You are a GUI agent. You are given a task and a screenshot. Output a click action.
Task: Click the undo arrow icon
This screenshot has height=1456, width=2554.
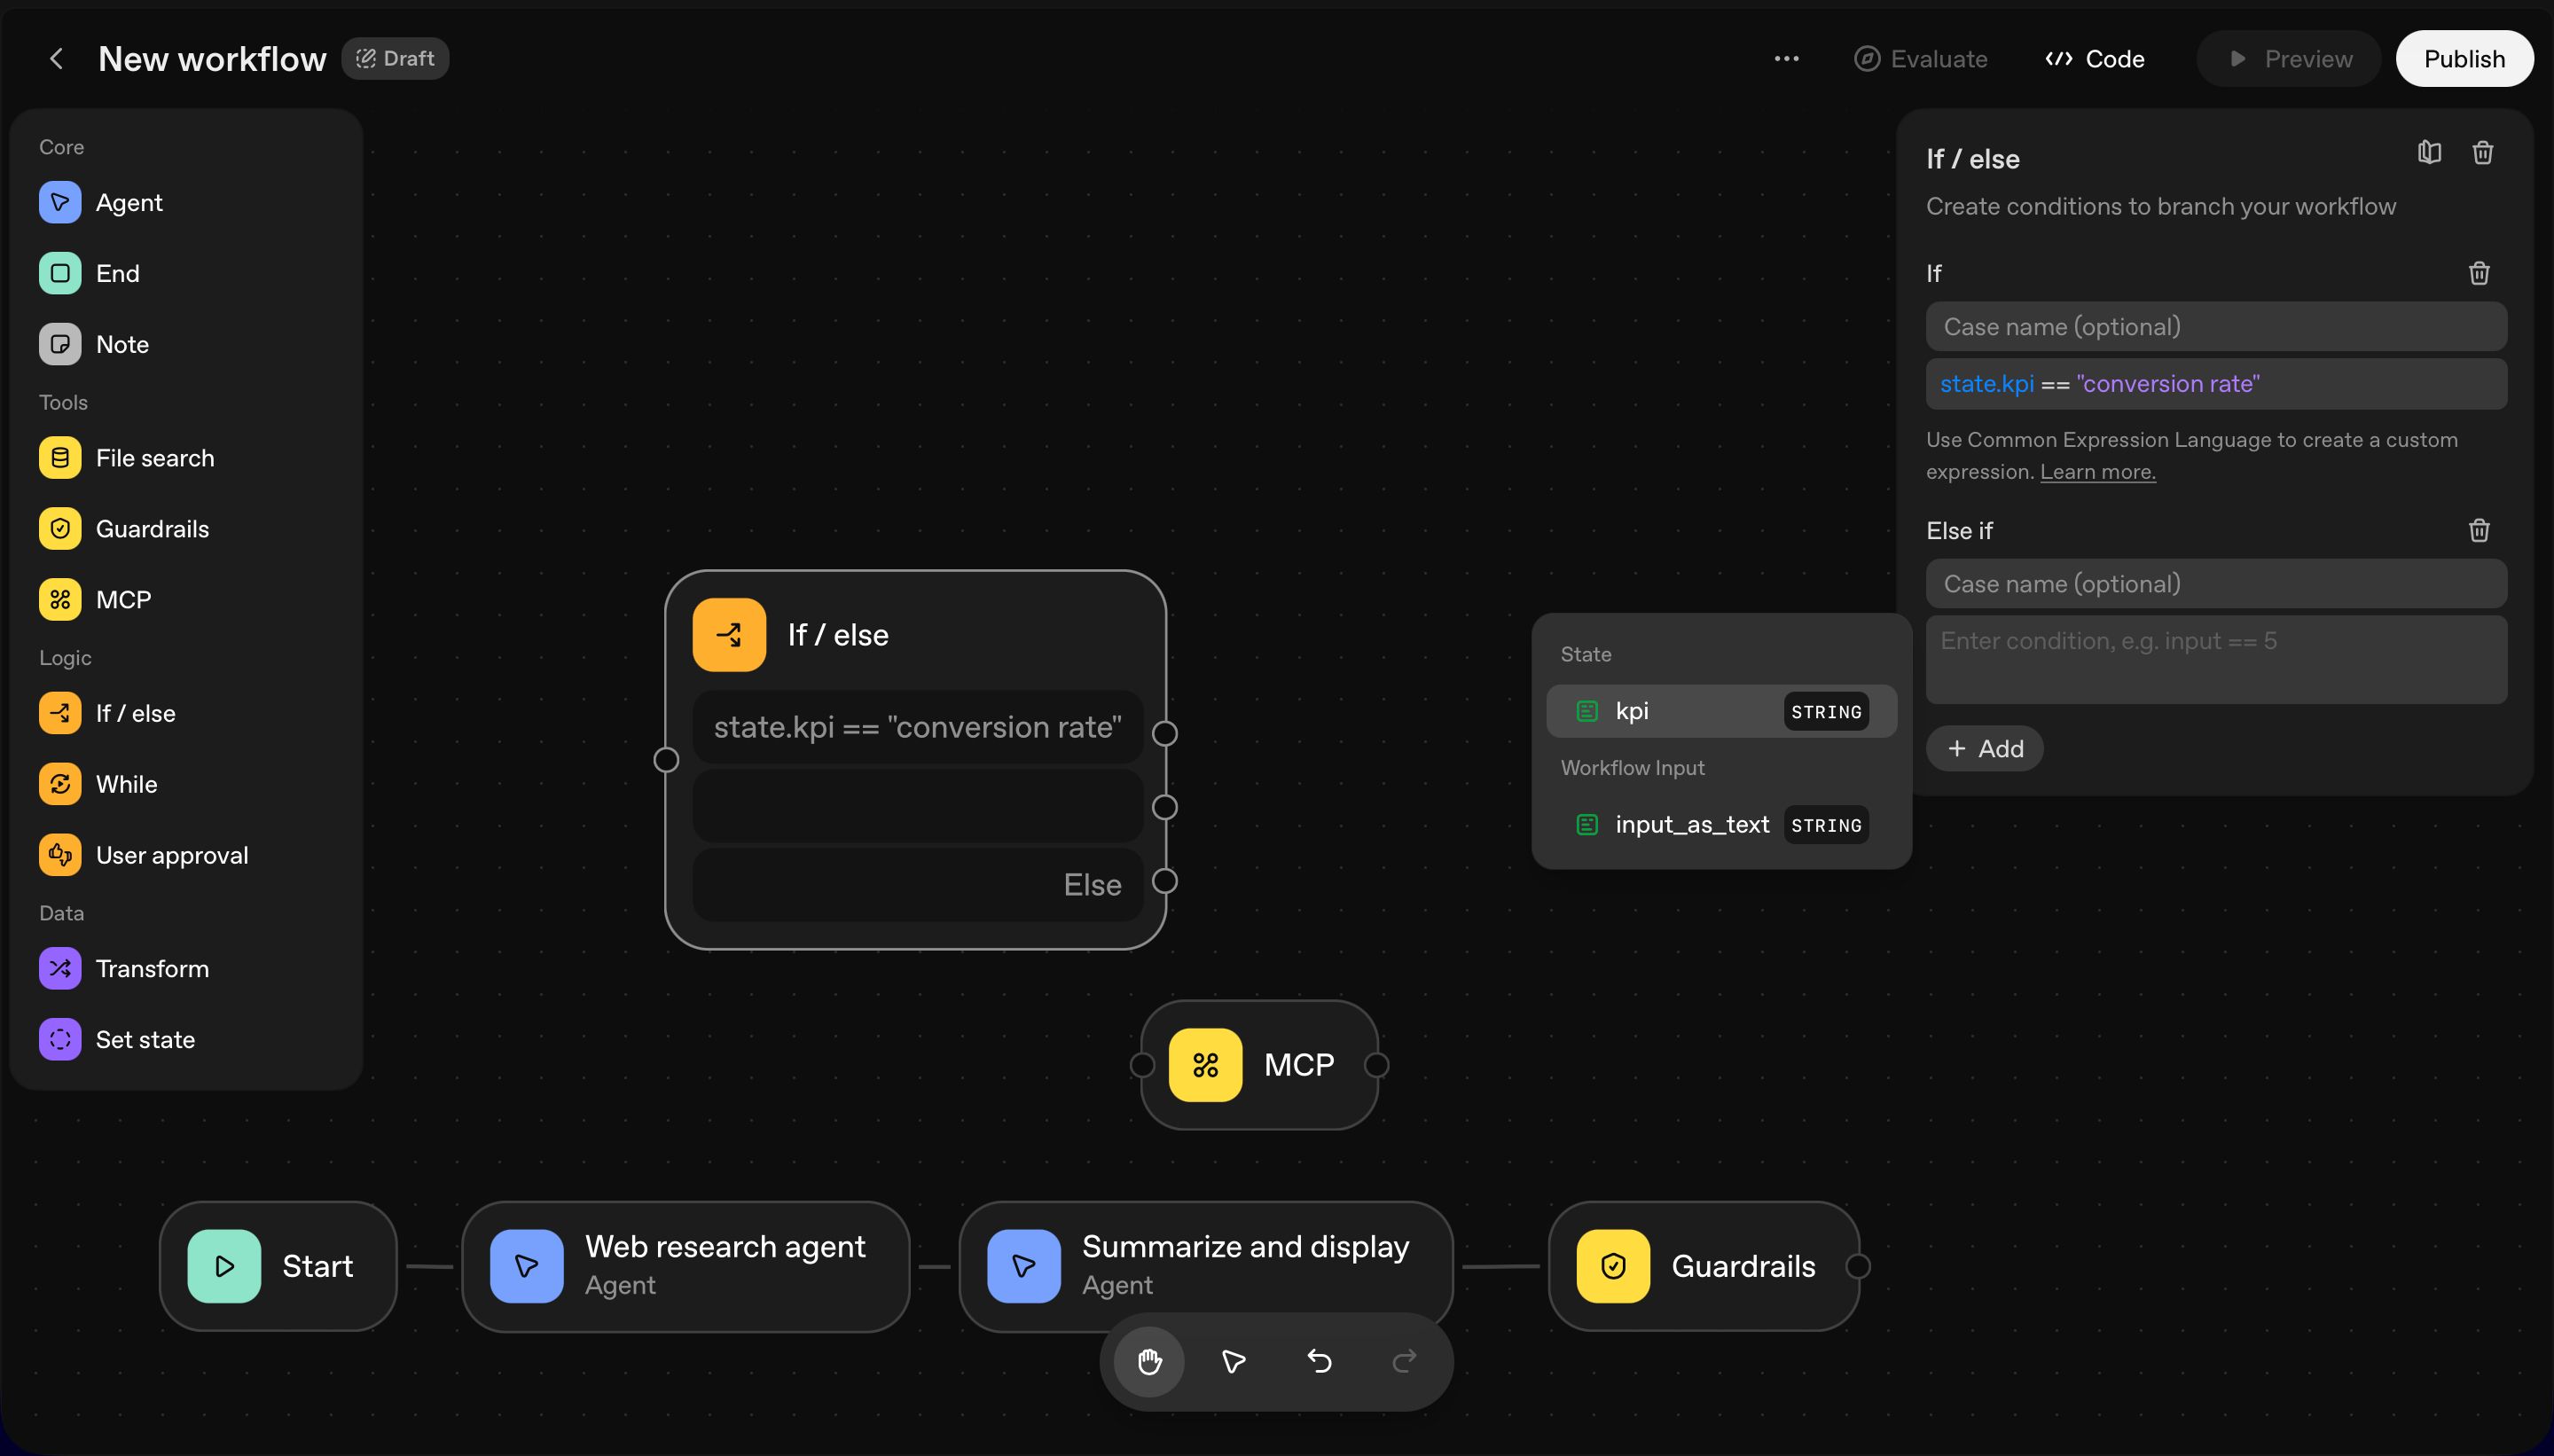click(1319, 1361)
